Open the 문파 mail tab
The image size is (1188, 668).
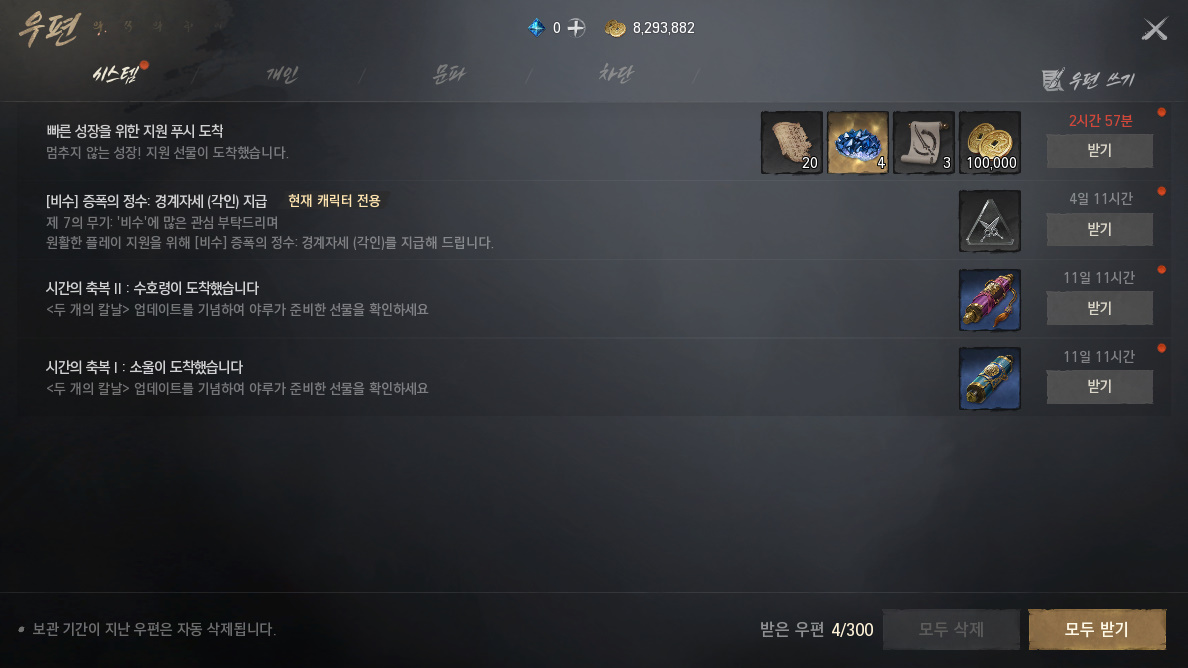[x=449, y=74]
